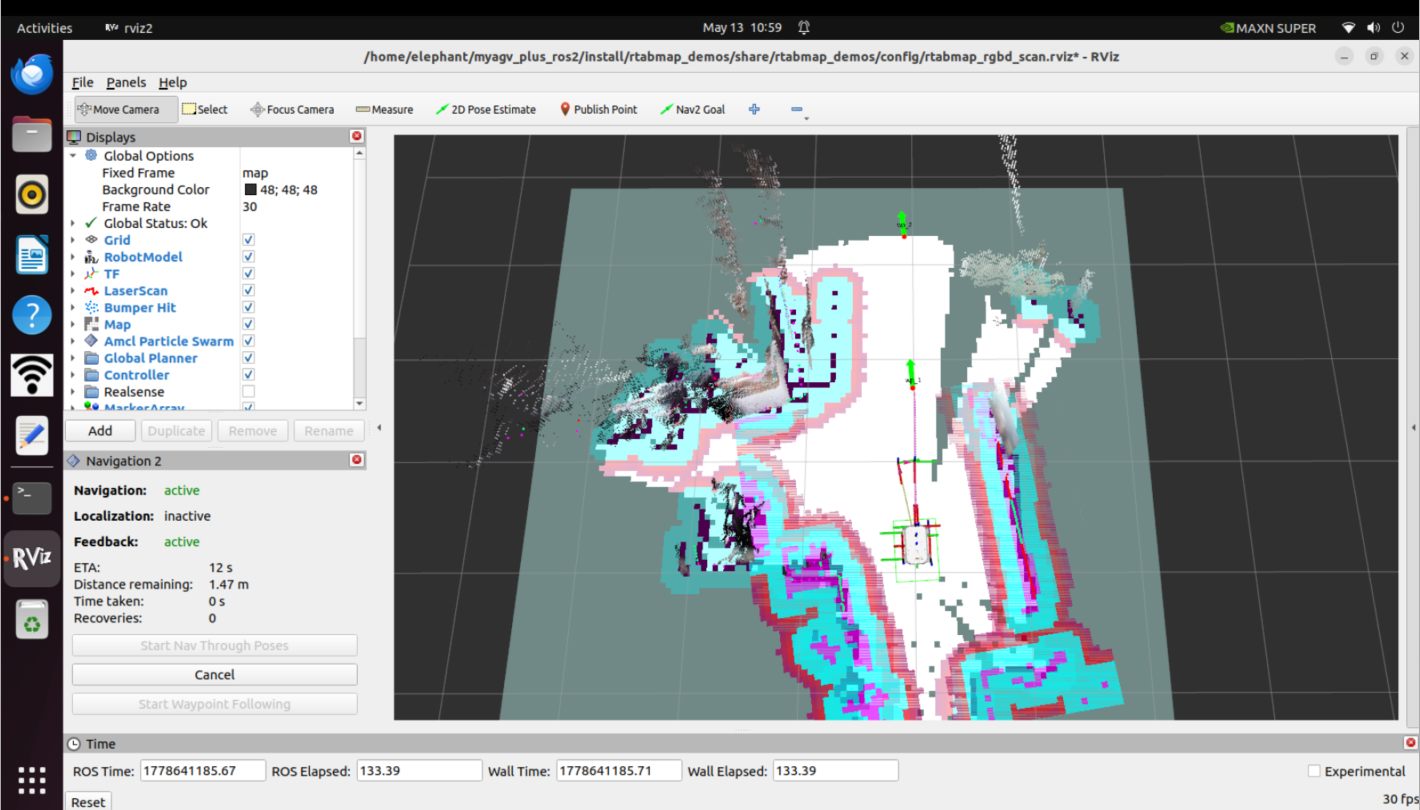Expand the Grid display properties
This screenshot has width=1420, height=810.
(x=73, y=240)
